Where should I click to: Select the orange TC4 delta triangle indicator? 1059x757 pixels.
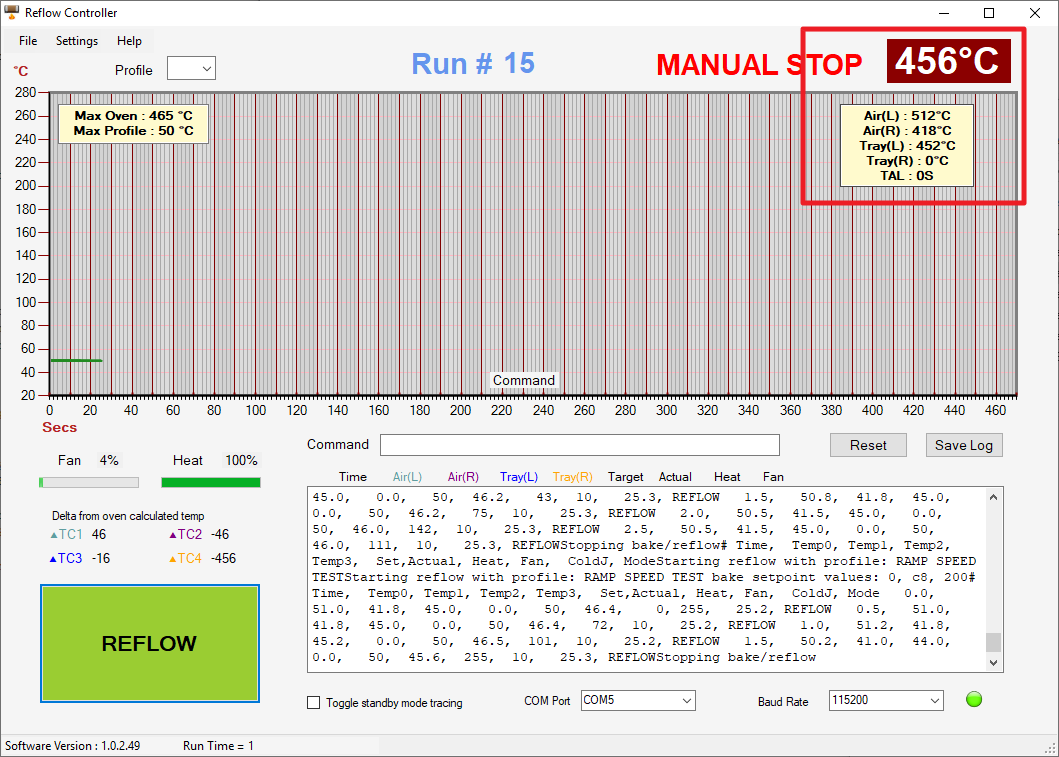[171, 558]
